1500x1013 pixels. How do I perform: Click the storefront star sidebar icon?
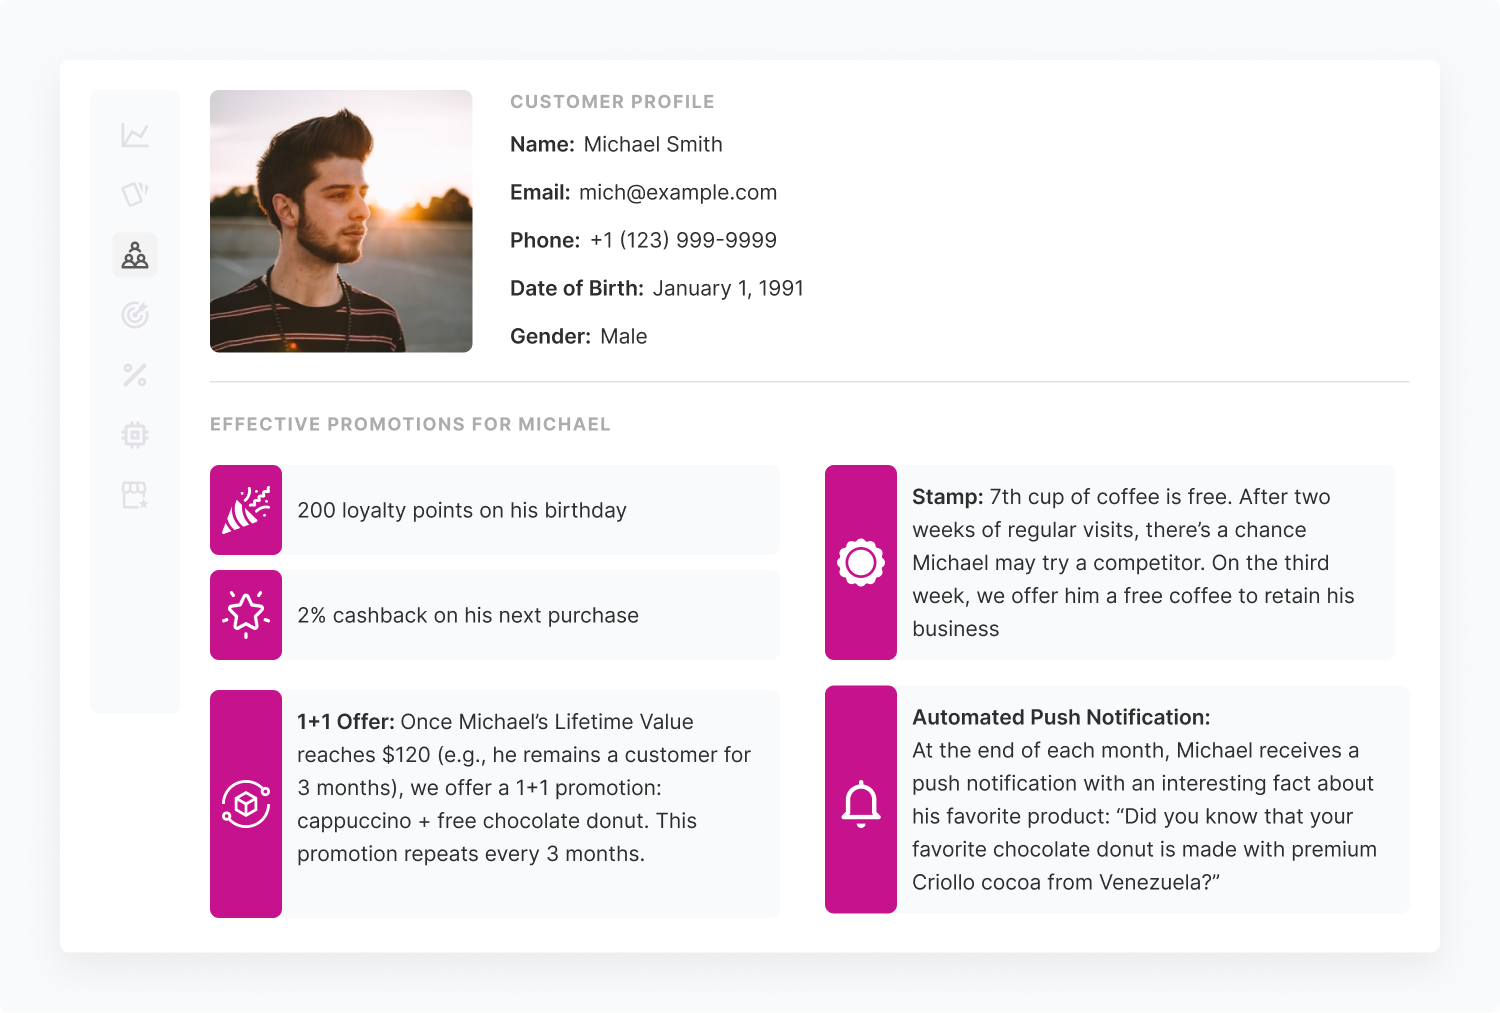click(x=135, y=495)
